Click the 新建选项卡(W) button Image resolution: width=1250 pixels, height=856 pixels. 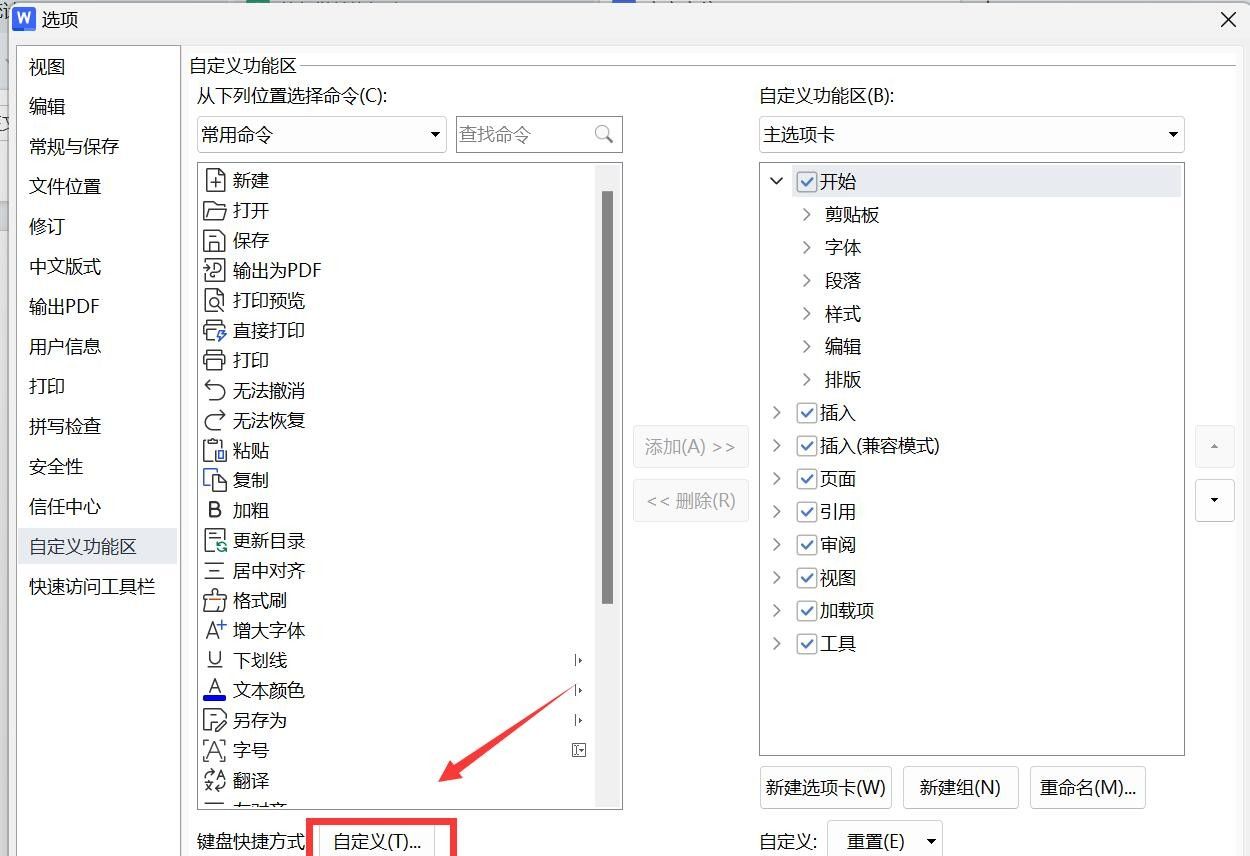pyautogui.click(x=825, y=788)
